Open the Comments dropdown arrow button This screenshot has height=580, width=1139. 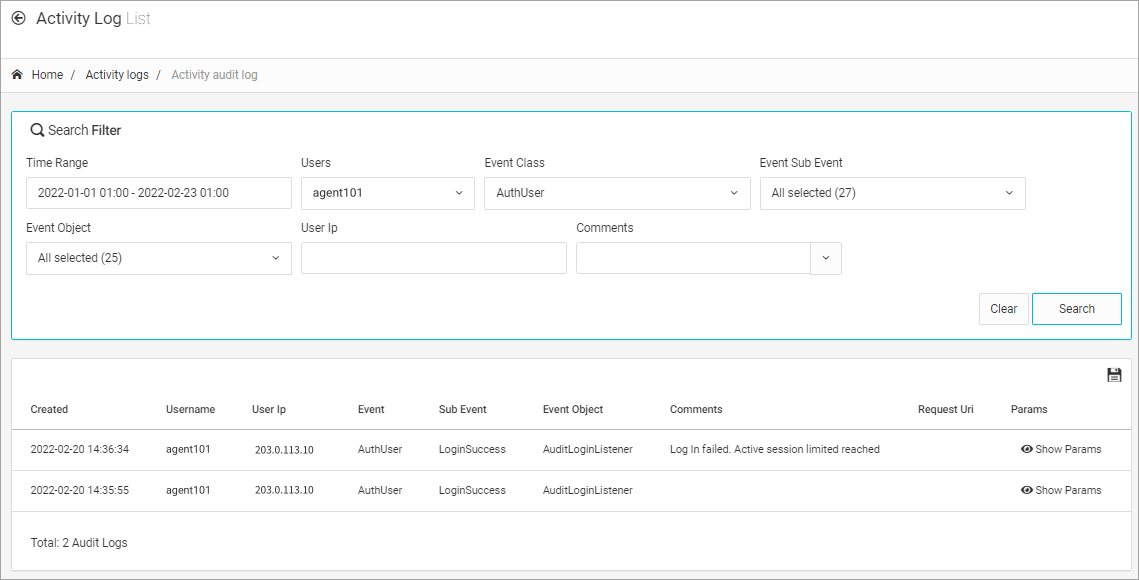(826, 258)
